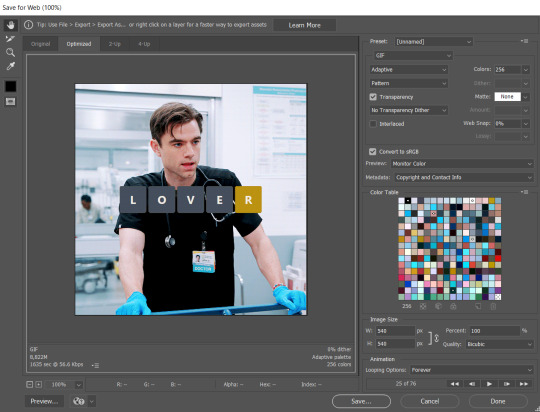The height and width of the screenshot is (412, 540).
Task: Open the download speed preview menu icon
Action: tap(96, 365)
